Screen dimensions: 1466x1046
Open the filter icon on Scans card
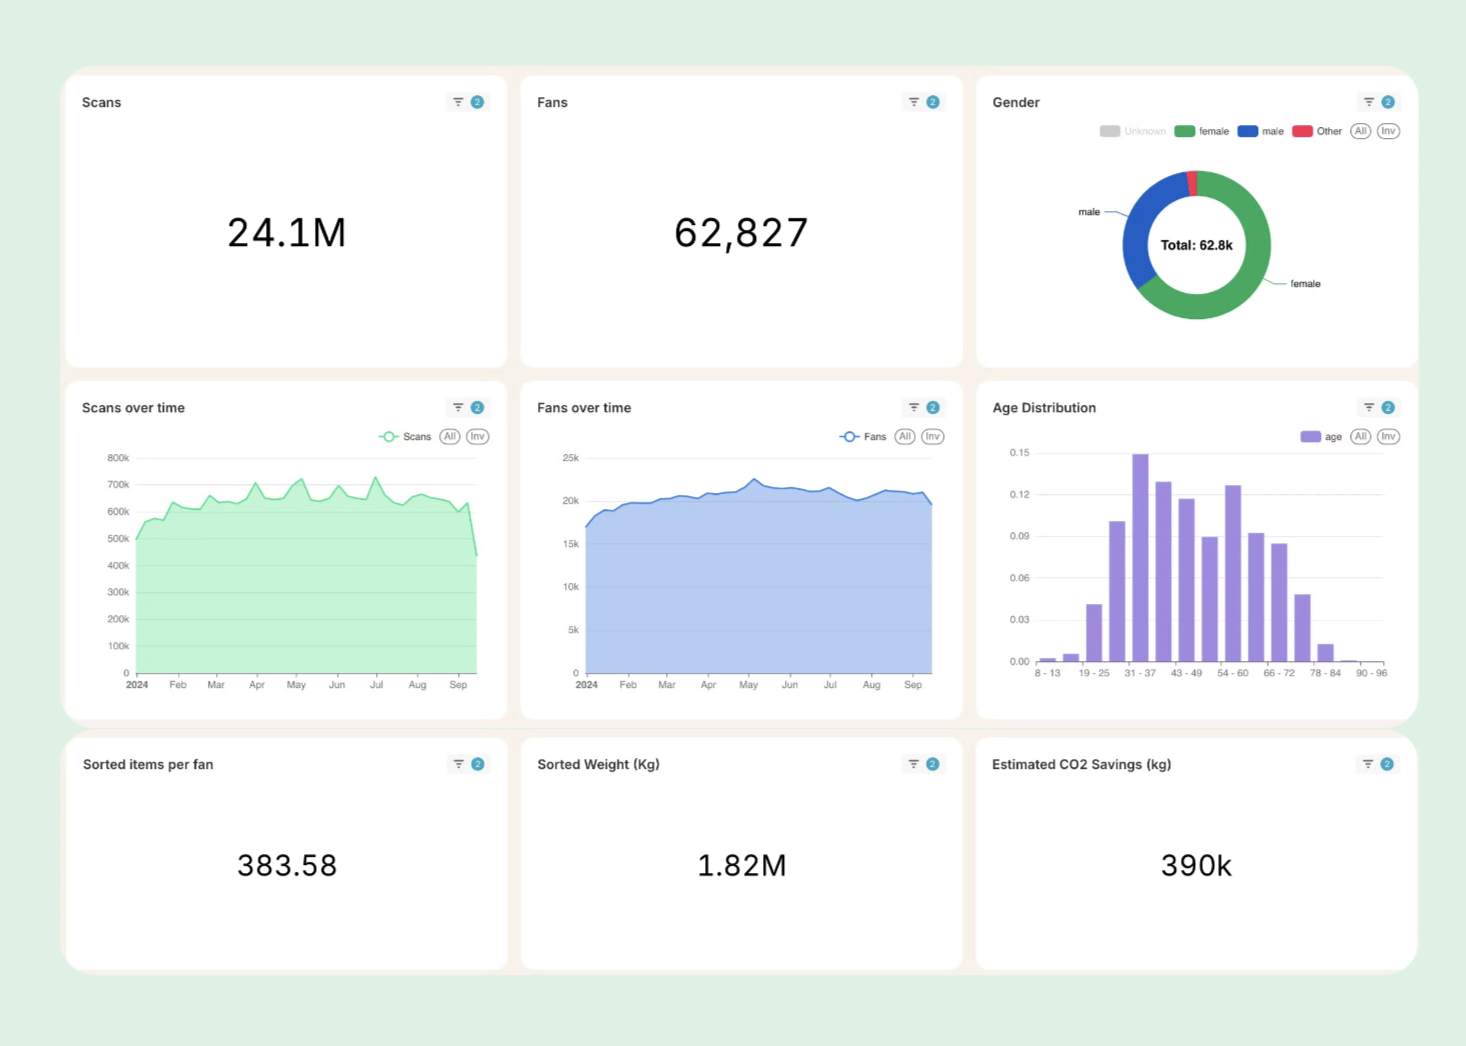(x=458, y=102)
